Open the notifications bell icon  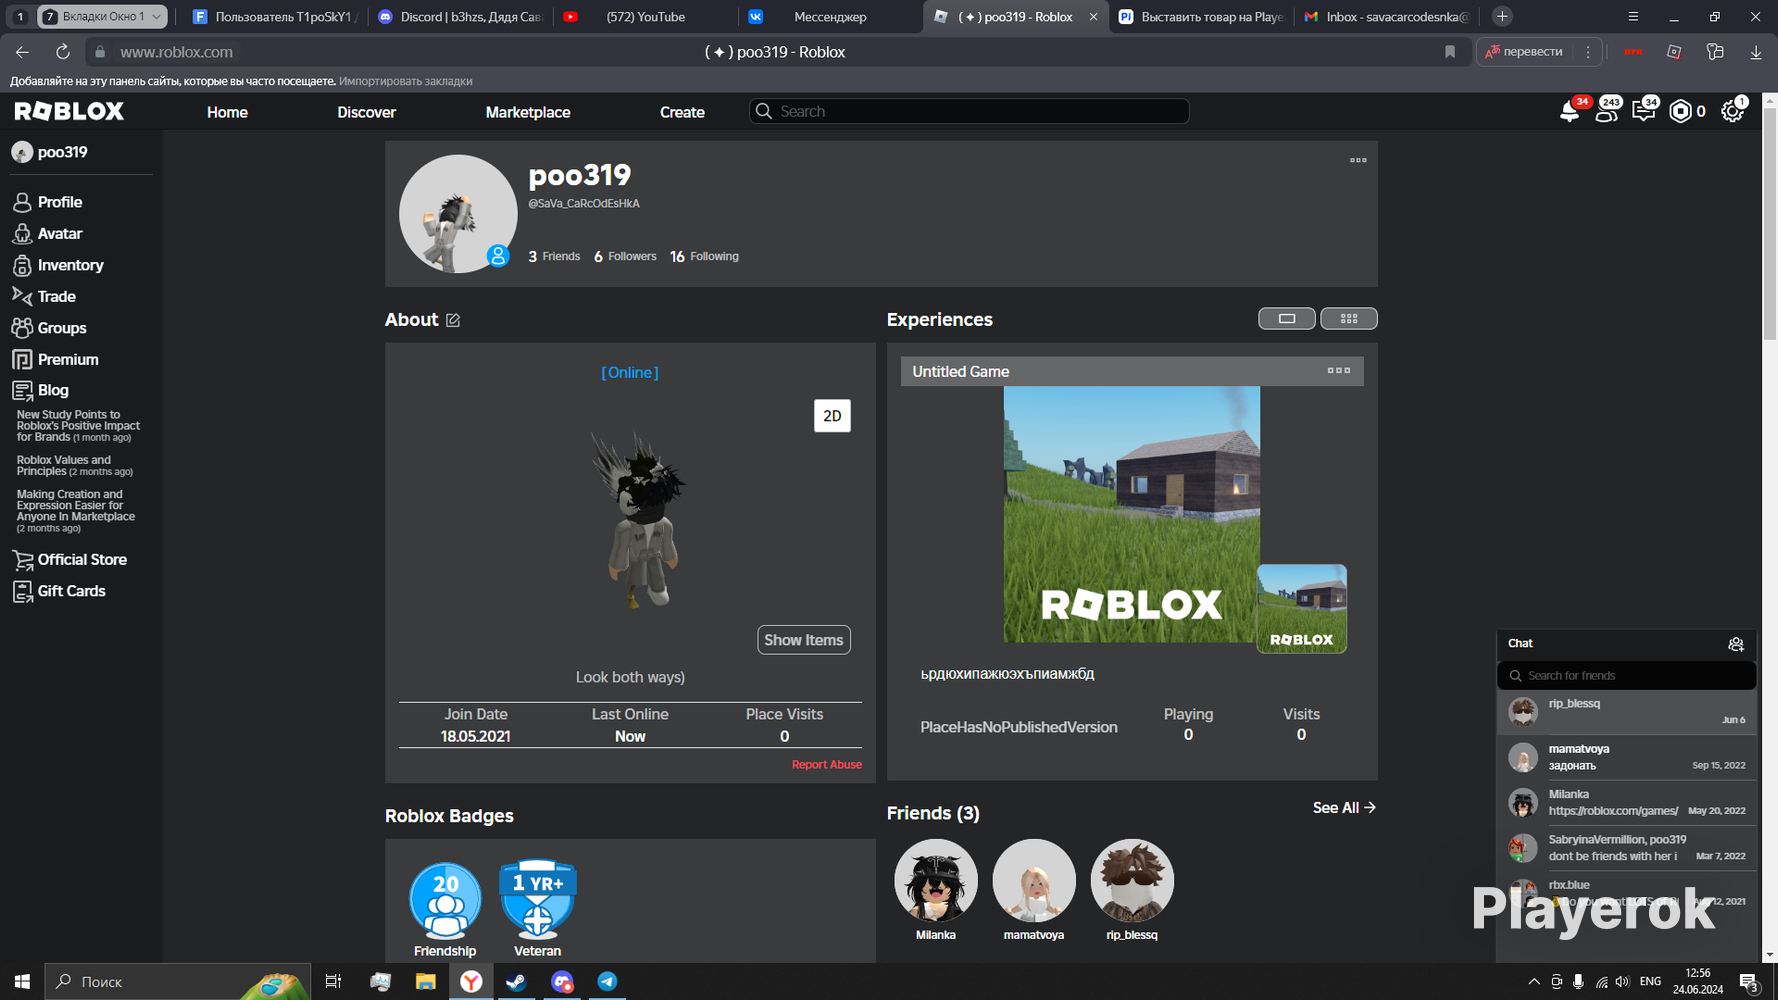tap(1570, 111)
